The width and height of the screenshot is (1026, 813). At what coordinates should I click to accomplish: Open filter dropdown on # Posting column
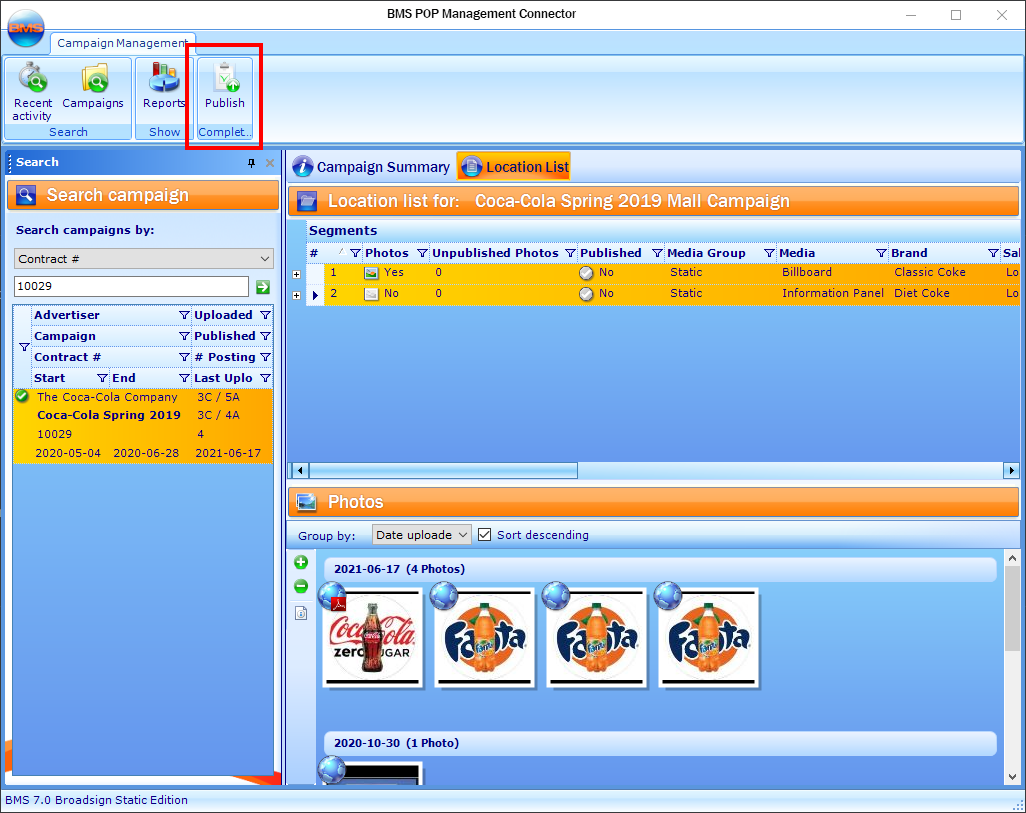(266, 357)
